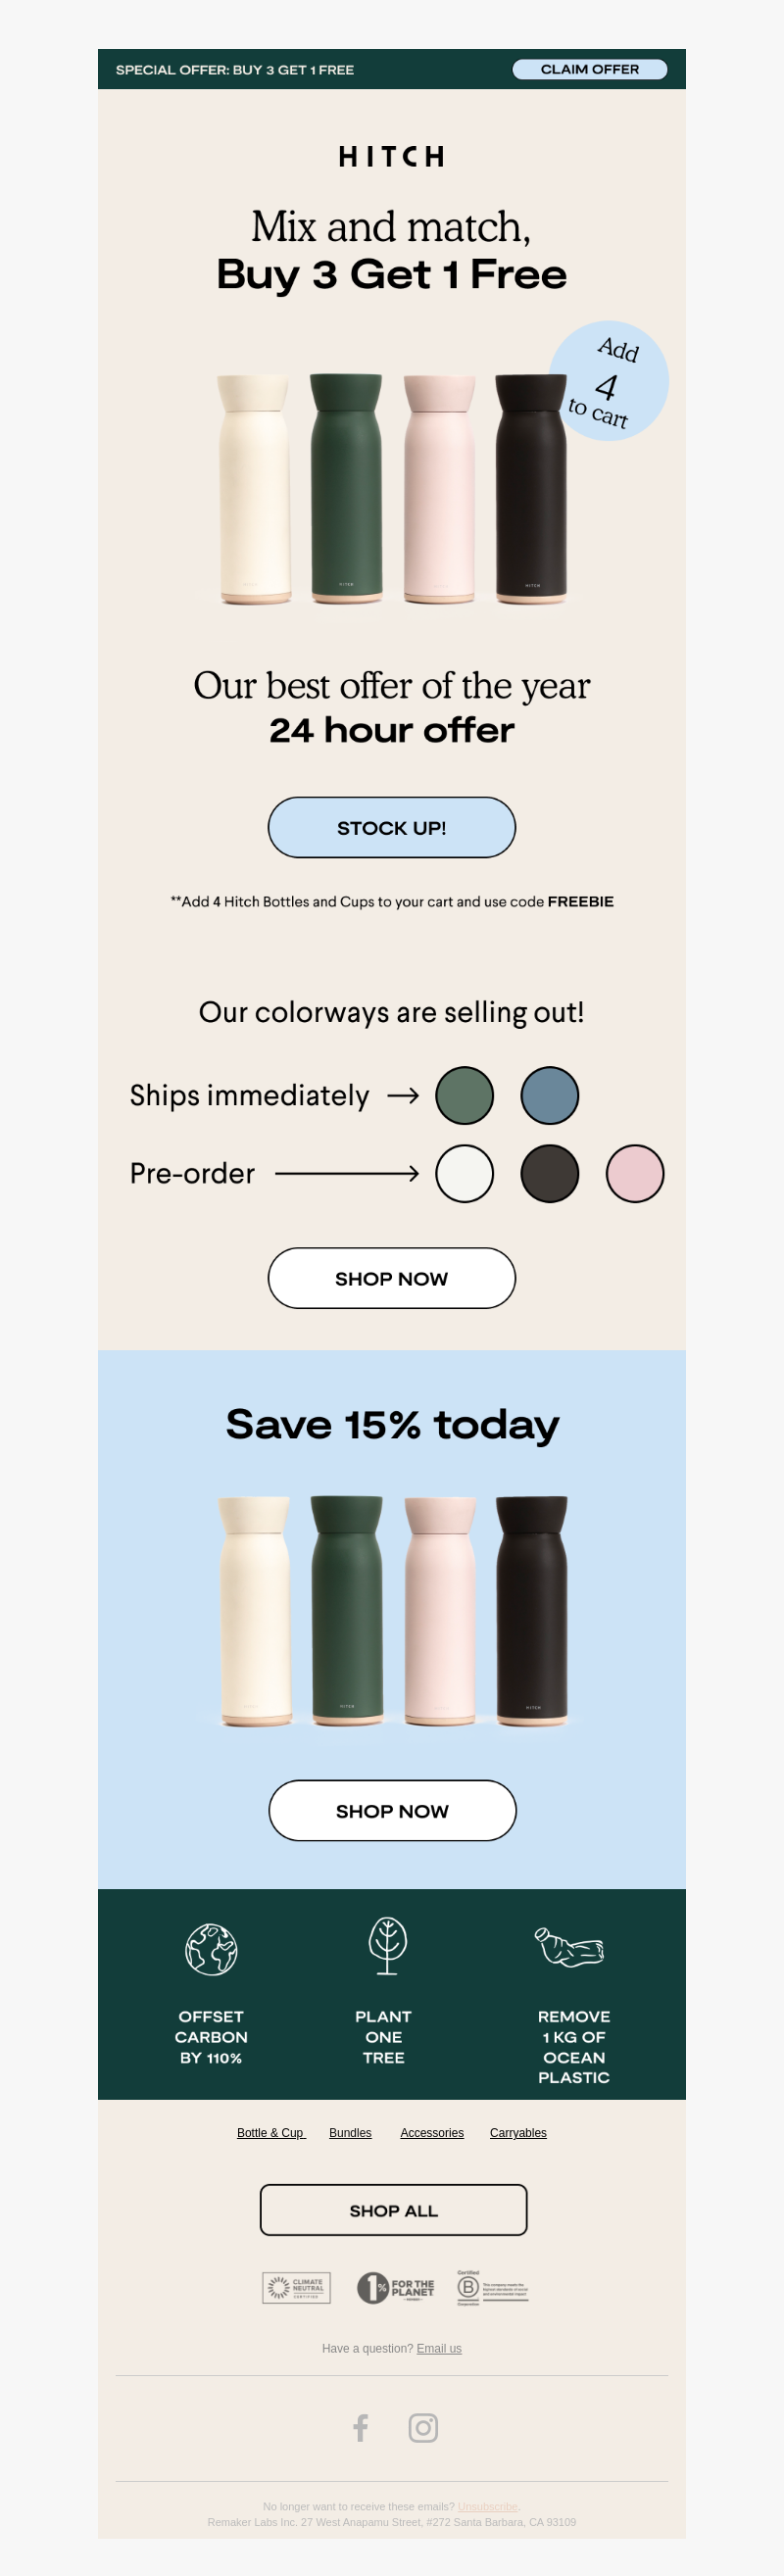Select the plant one tree icon

coord(387,1946)
